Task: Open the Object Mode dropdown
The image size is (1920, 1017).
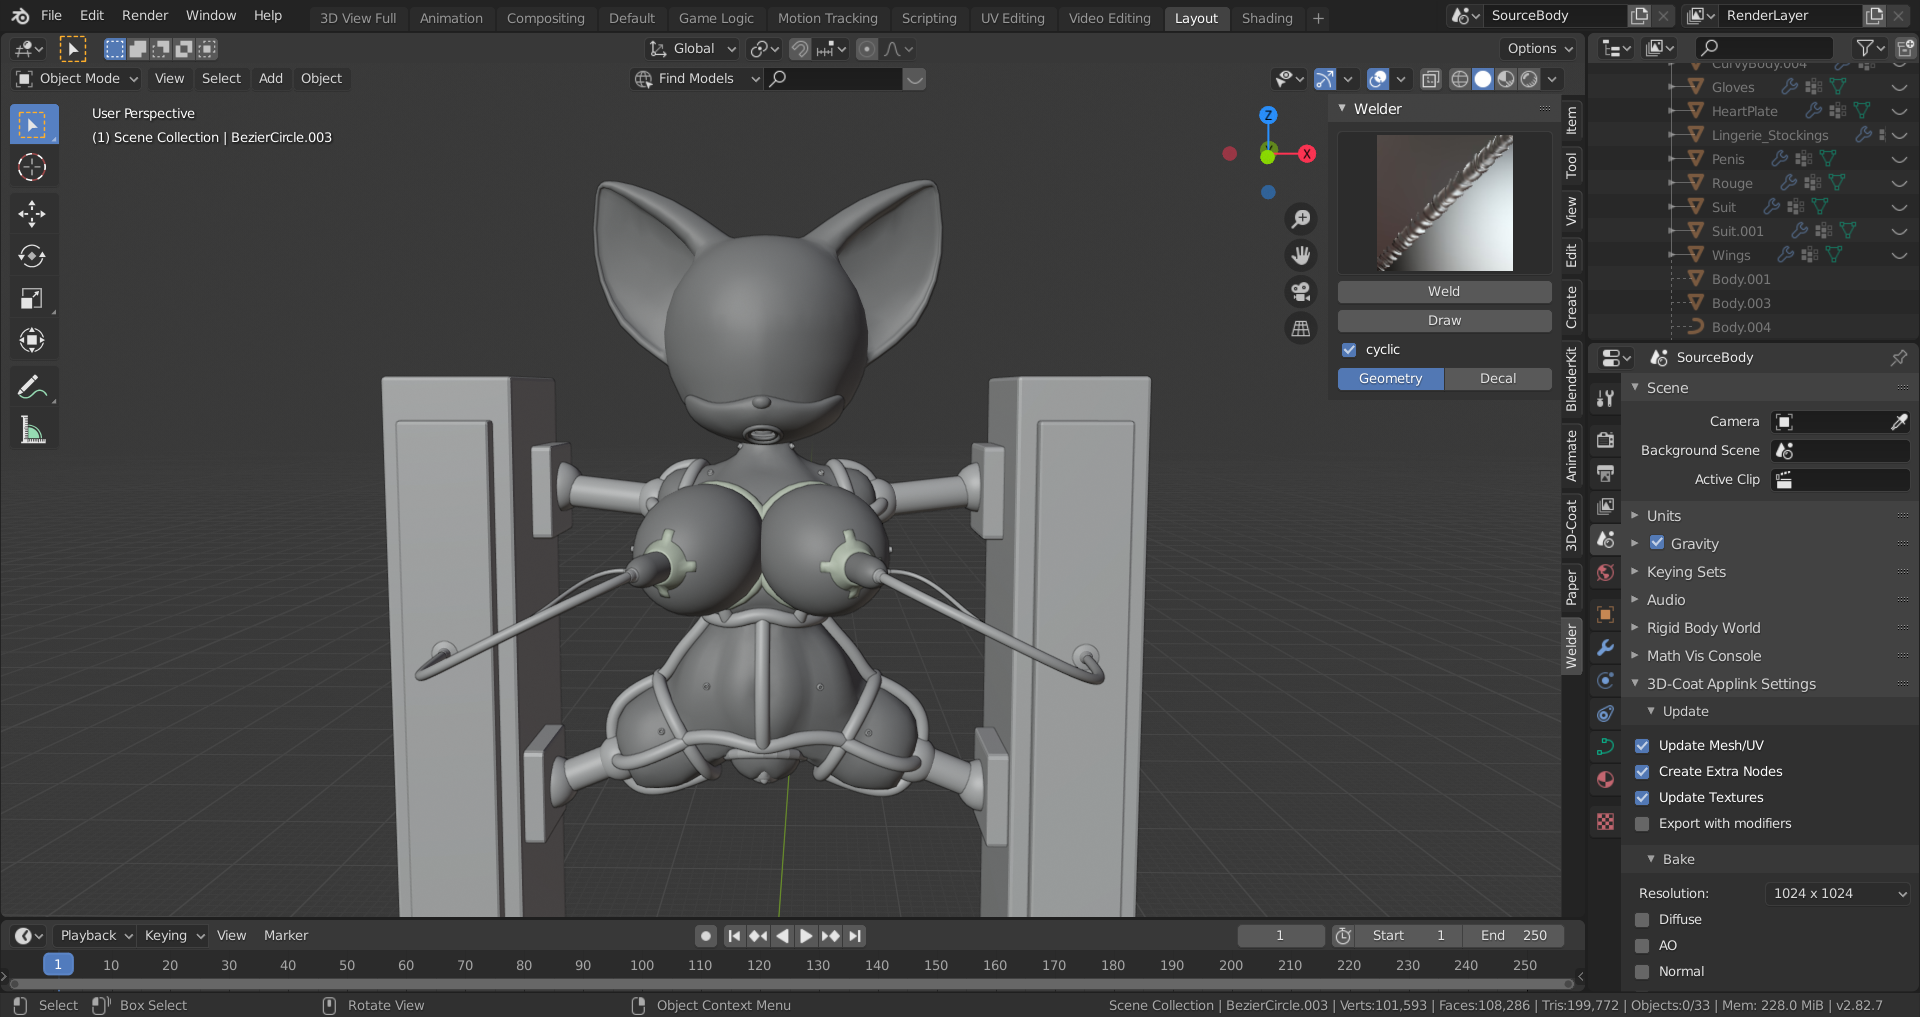Action: (77, 78)
